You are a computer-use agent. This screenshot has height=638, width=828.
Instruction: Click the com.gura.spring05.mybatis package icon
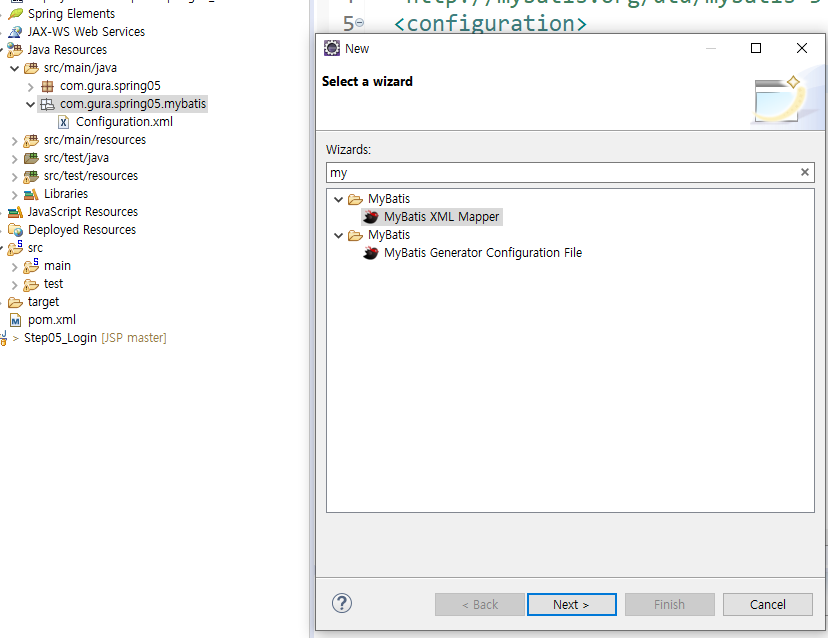click(48, 104)
